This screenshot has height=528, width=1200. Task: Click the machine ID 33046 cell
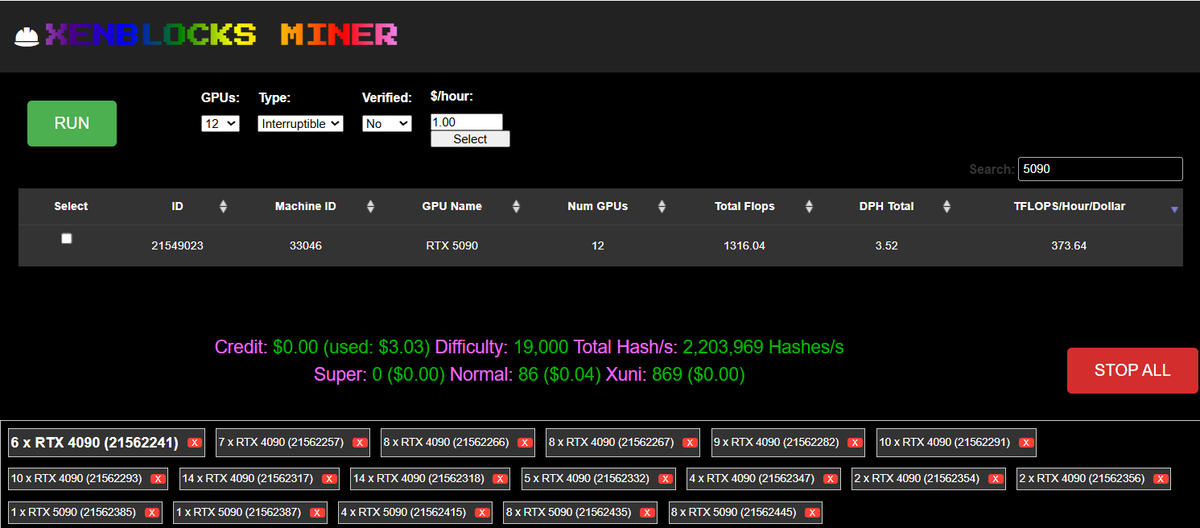(305, 245)
